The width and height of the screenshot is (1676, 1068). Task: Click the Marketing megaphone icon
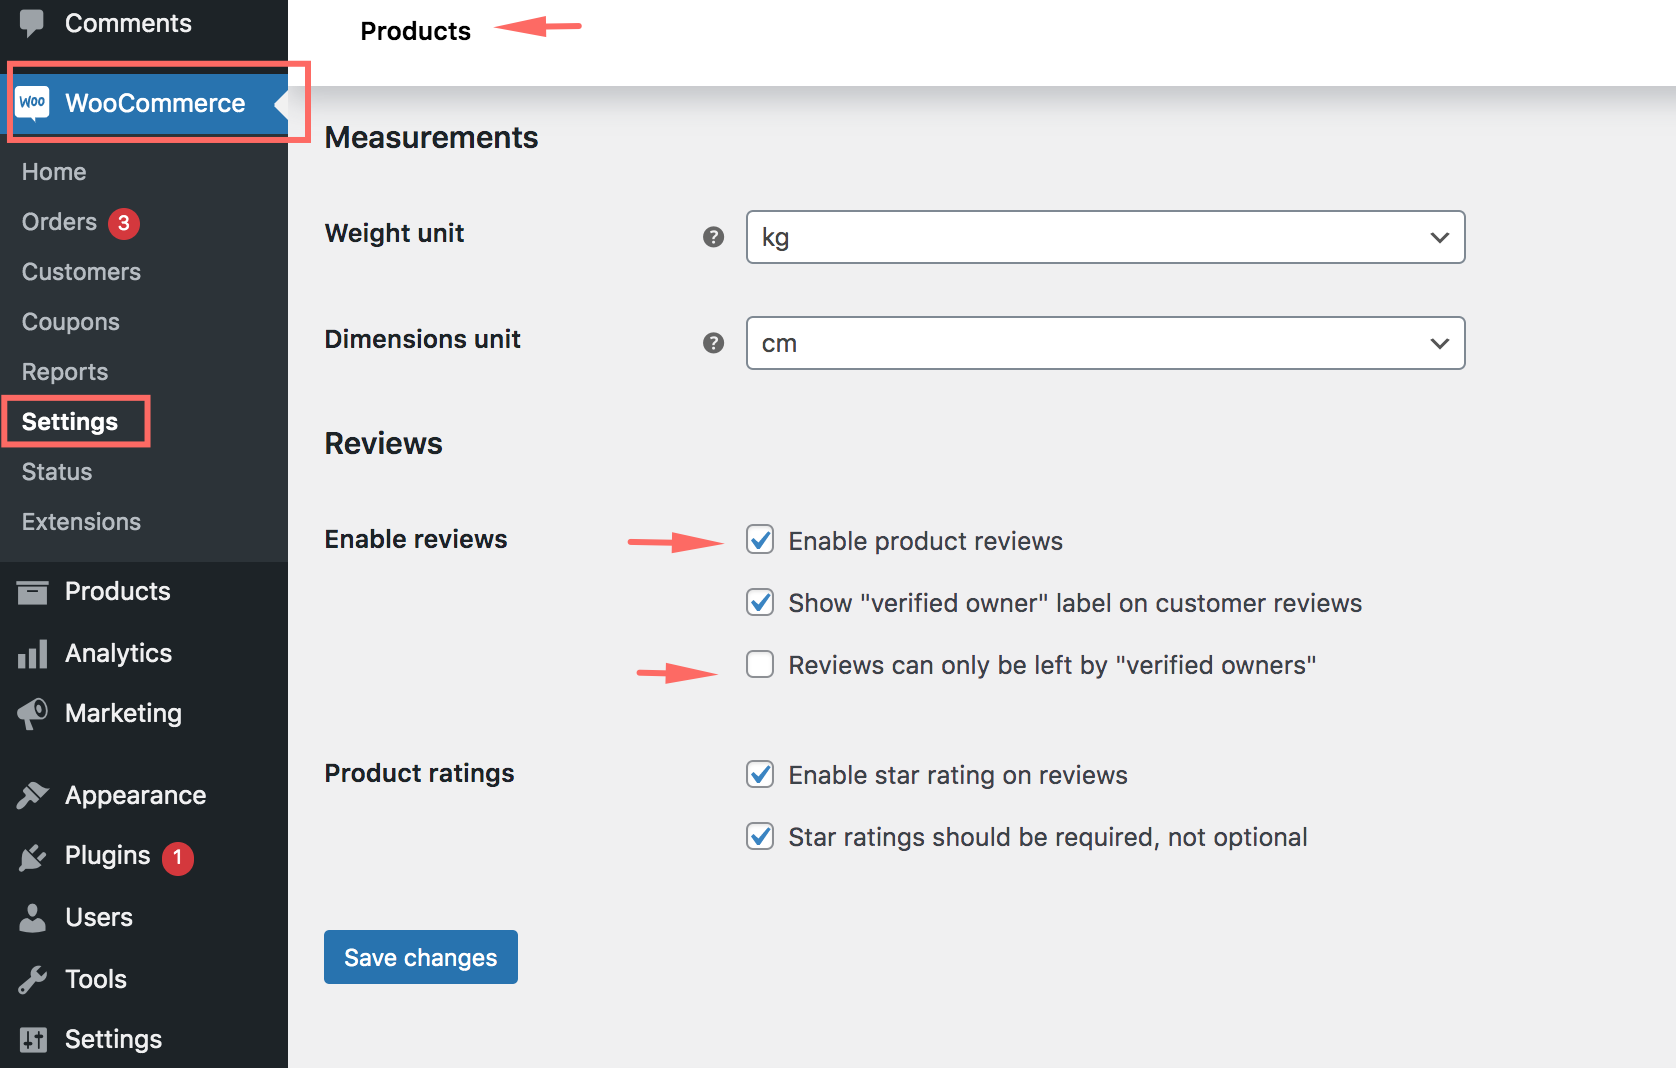tap(32, 714)
